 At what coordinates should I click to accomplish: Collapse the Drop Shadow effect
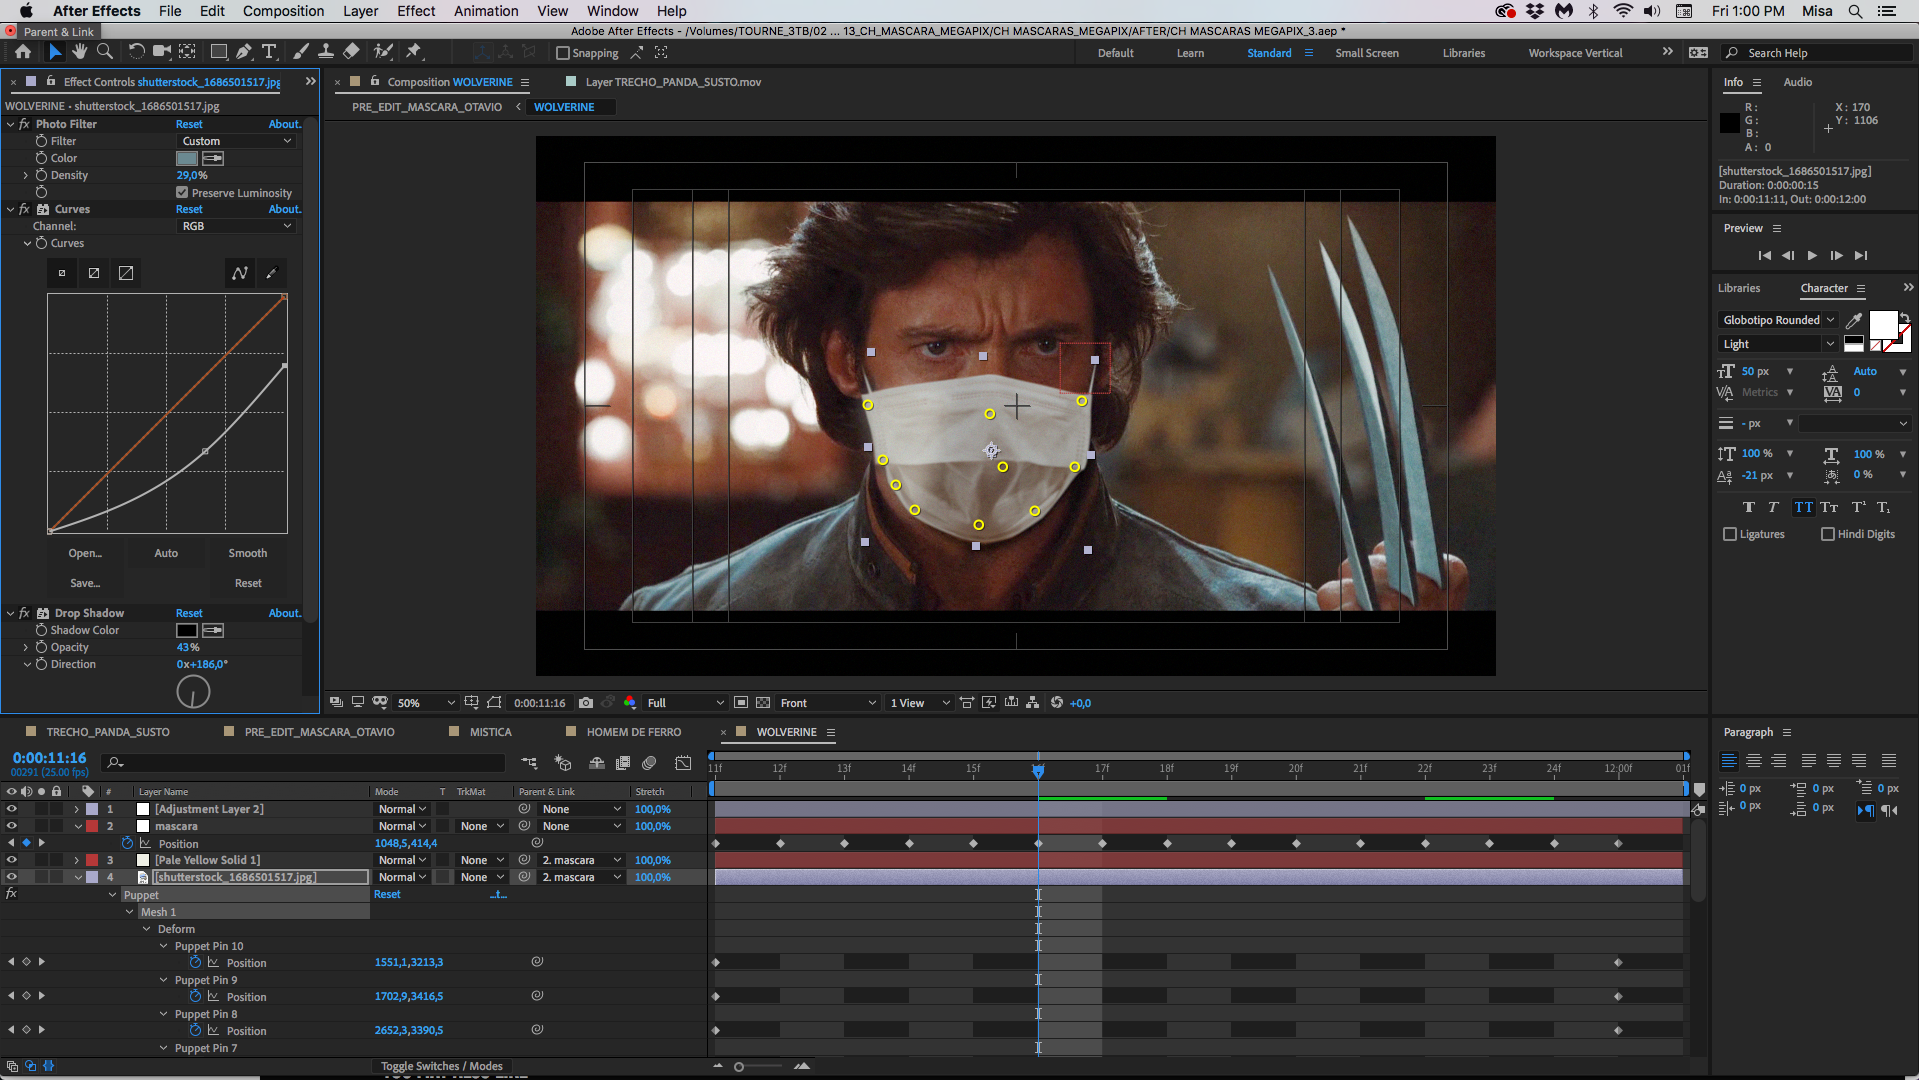point(11,613)
